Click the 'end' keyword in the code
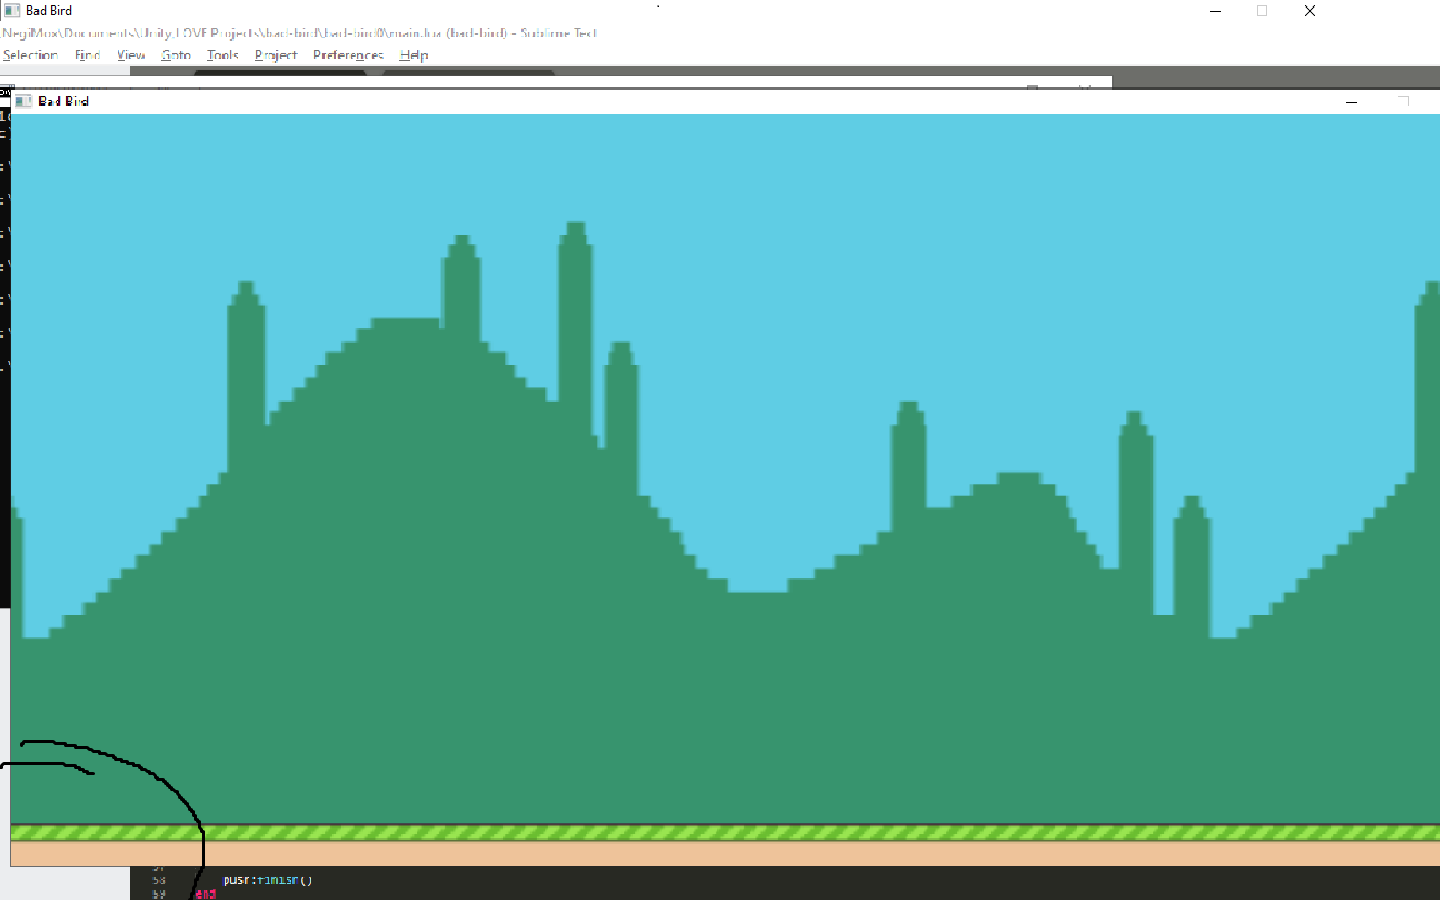Screen dimensions: 1440x900 coord(206,894)
